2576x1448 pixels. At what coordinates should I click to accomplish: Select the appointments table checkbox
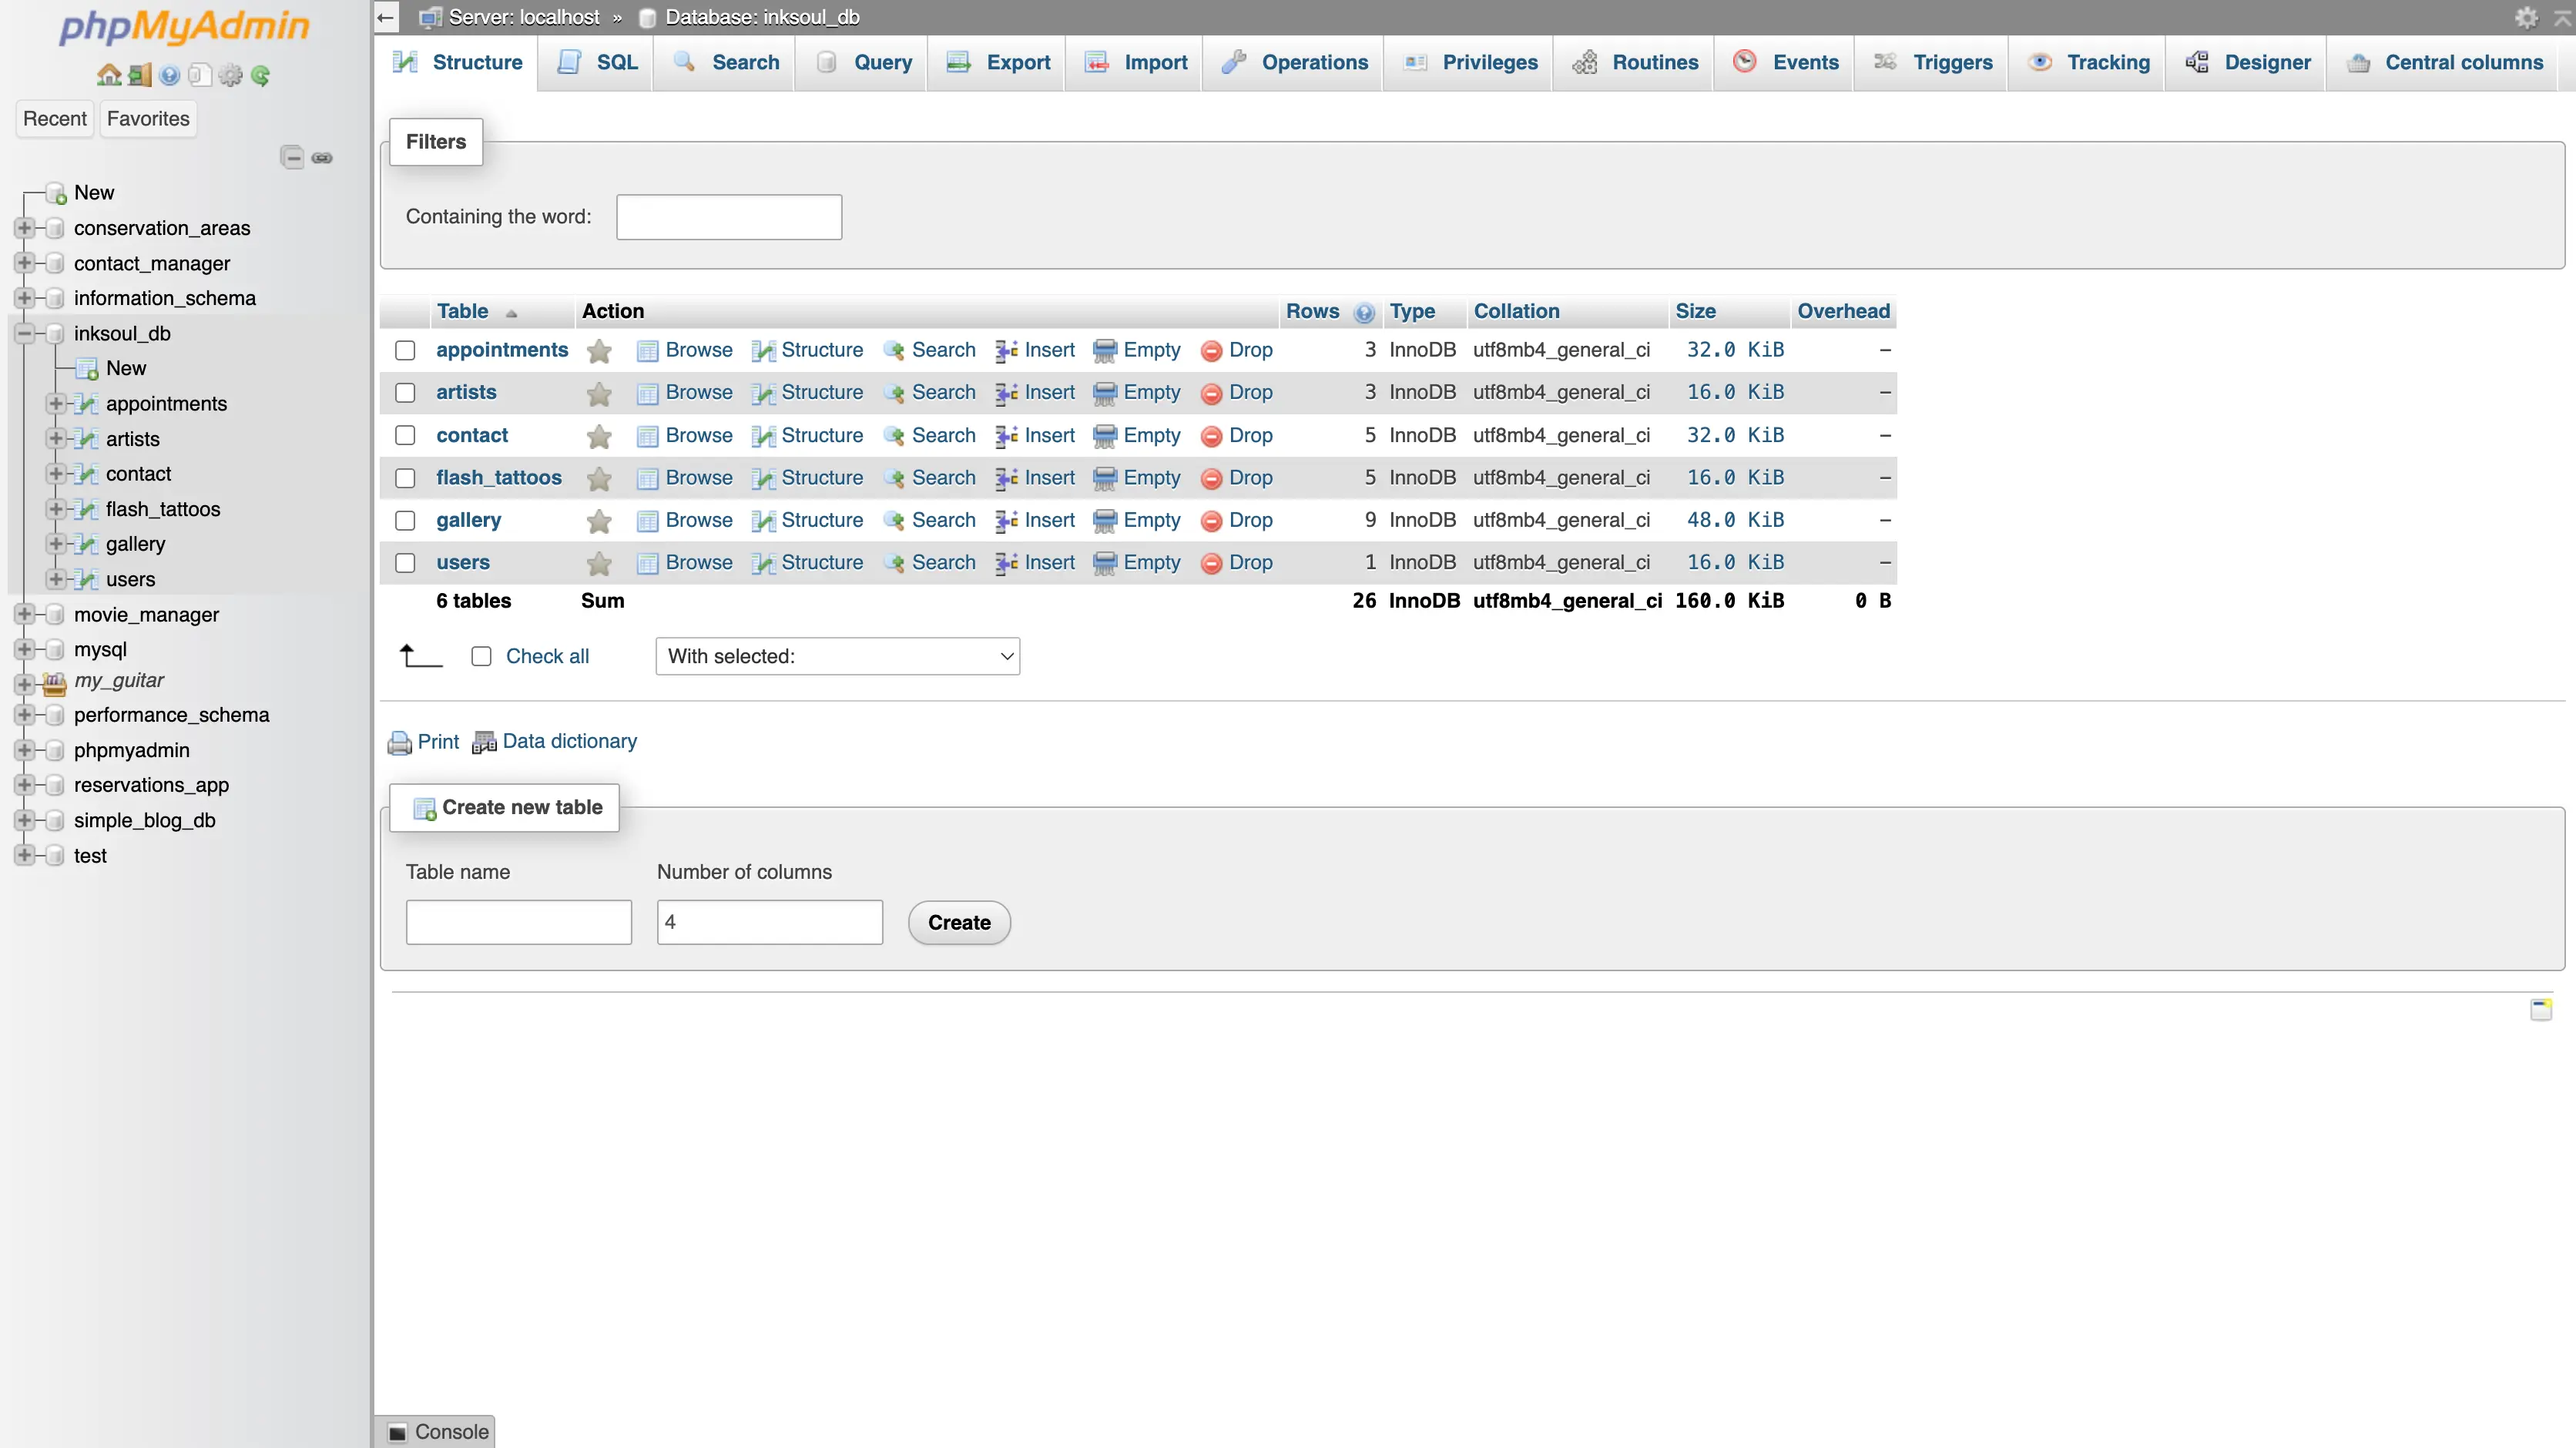click(x=405, y=350)
